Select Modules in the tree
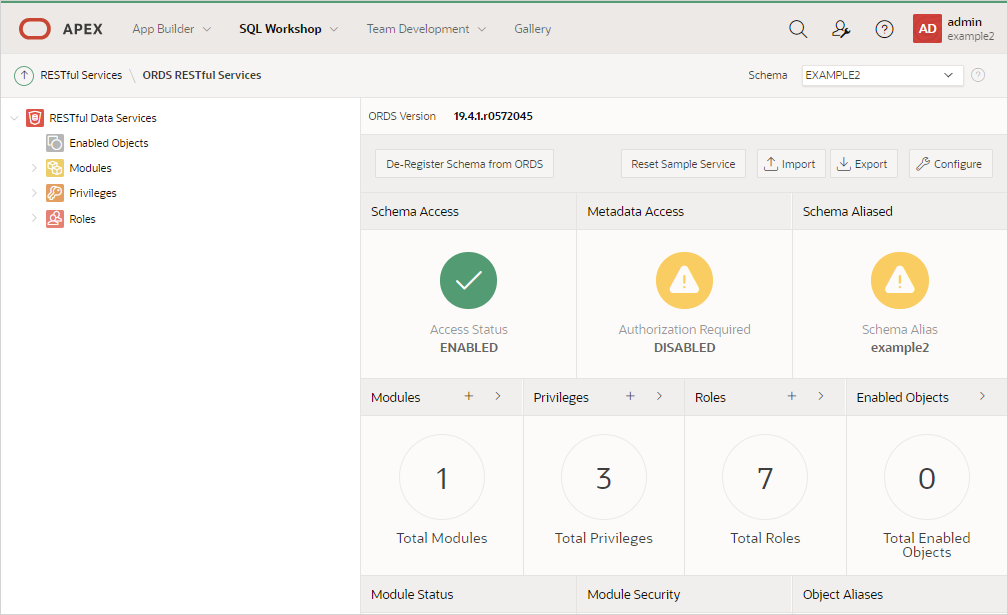 click(90, 168)
